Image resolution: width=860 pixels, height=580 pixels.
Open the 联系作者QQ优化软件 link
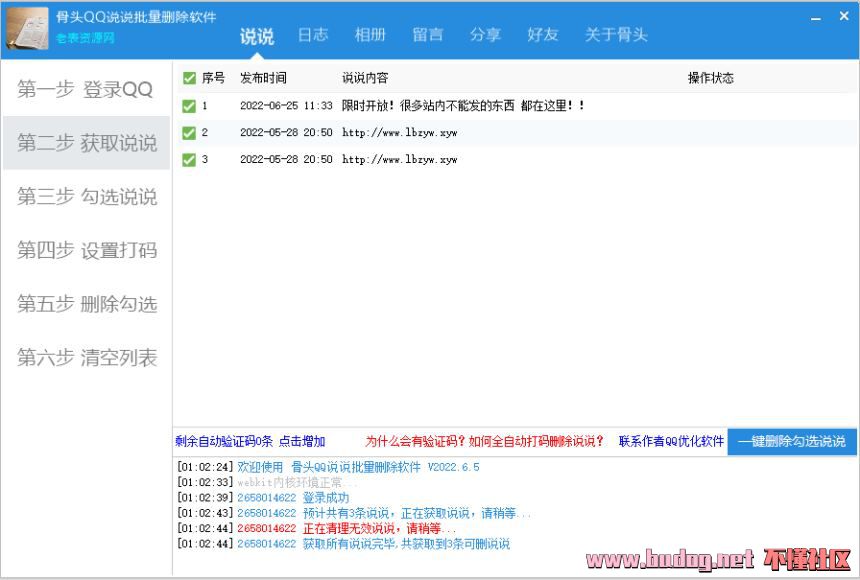coord(670,442)
